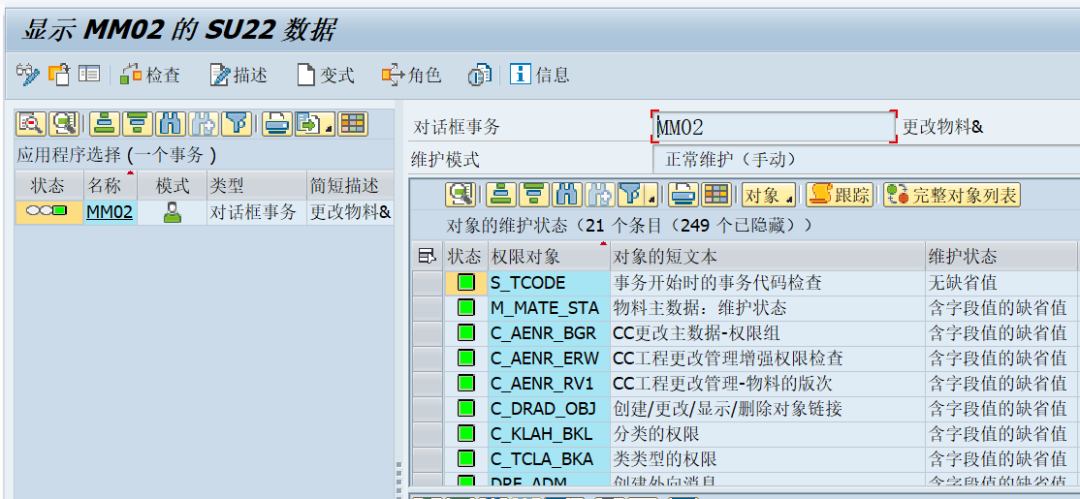1080x499 pixels.
Task: Click green status square of C_KLAH_BKL row
Action: tap(466, 434)
